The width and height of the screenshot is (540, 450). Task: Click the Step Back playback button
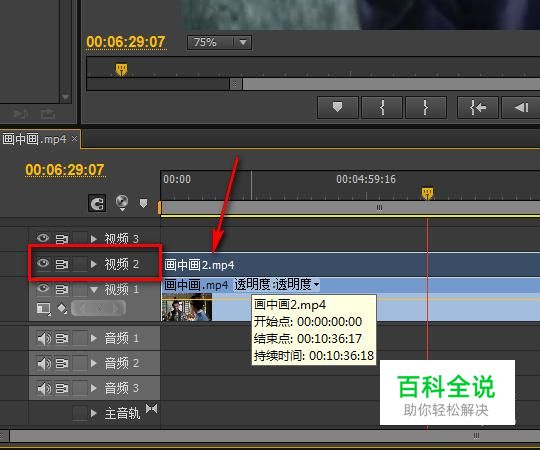point(521,108)
